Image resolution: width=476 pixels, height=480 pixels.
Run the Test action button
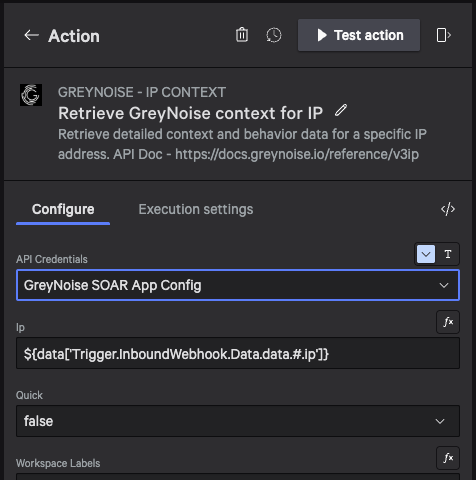pos(359,35)
